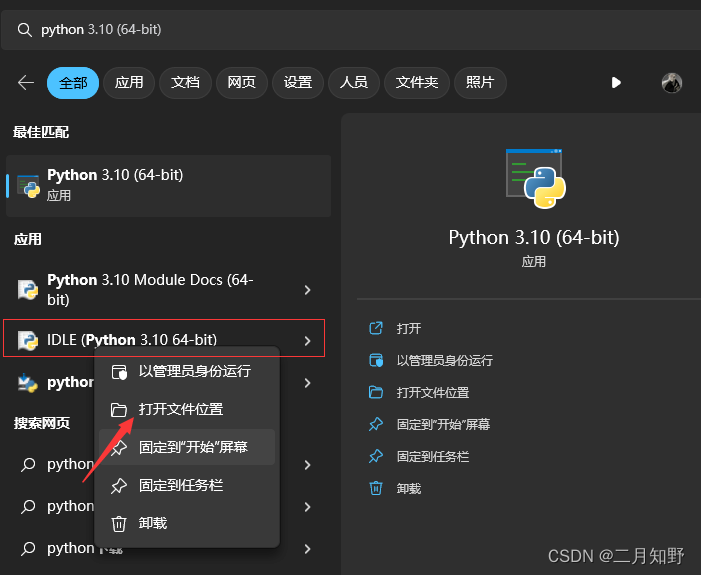
Task: Click the large Python app icon in preview pane
Action: (535, 178)
